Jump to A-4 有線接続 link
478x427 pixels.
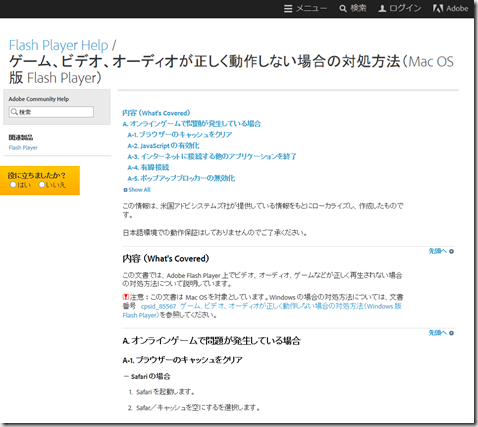pyautogui.click(x=148, y=167)
